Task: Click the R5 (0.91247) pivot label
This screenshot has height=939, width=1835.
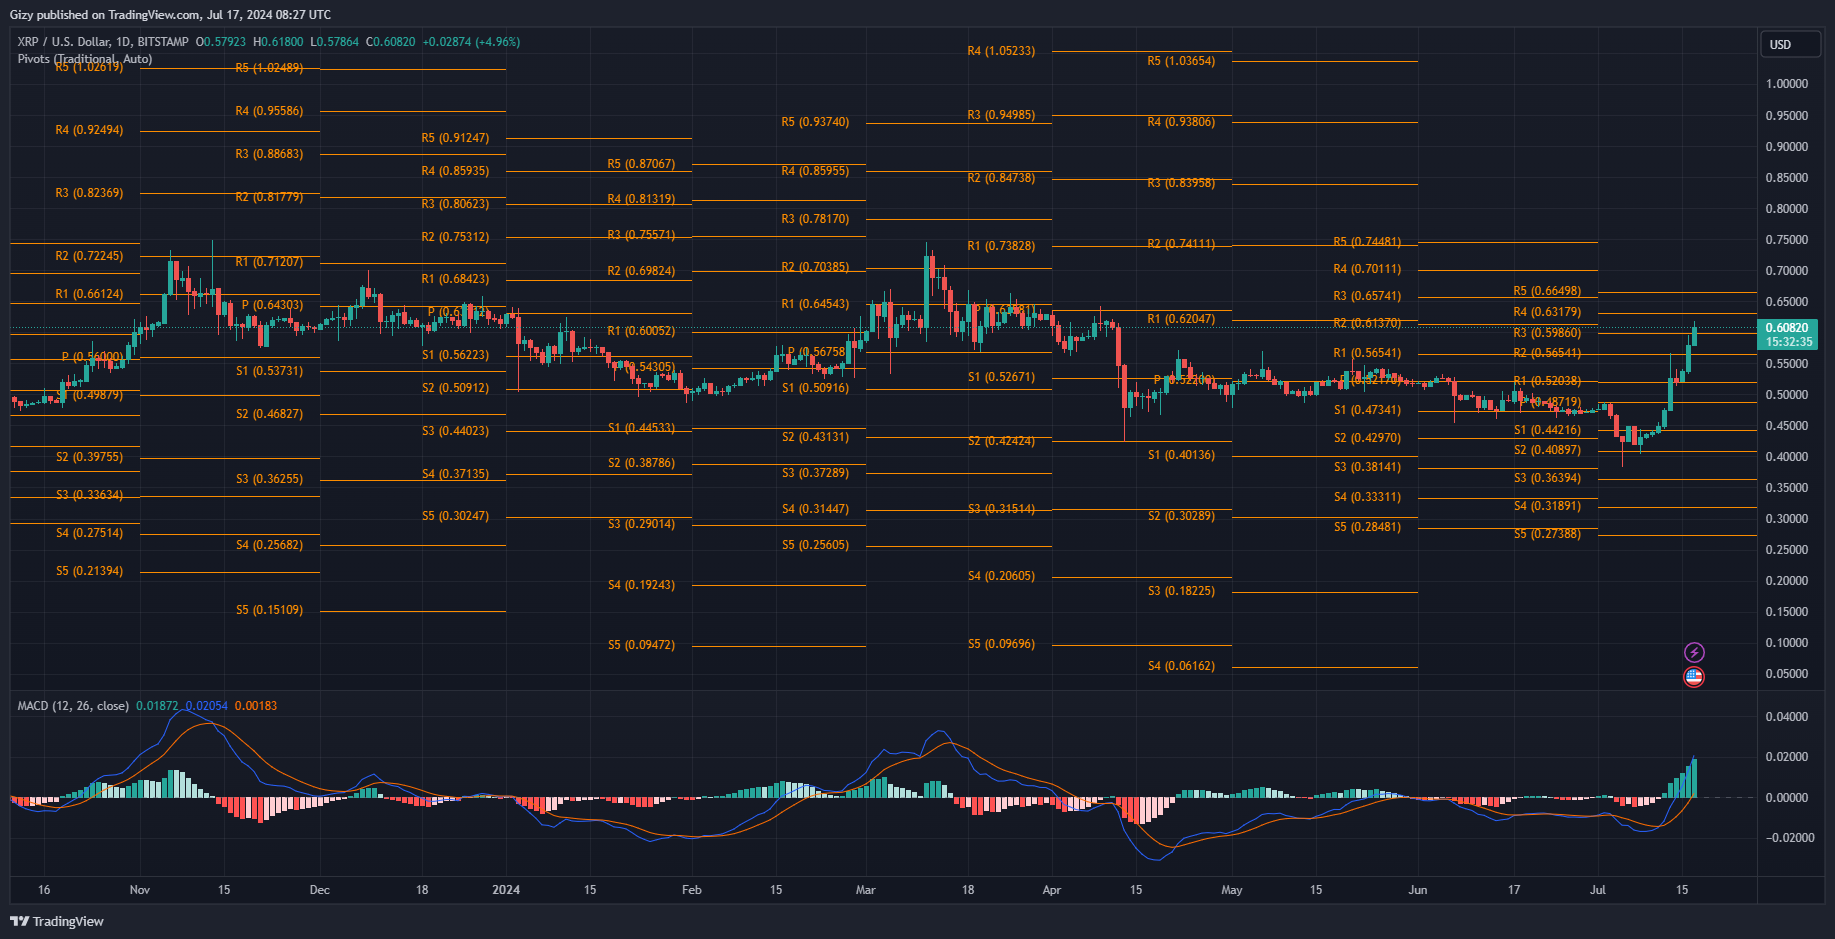Action: (x=455, y=138)
